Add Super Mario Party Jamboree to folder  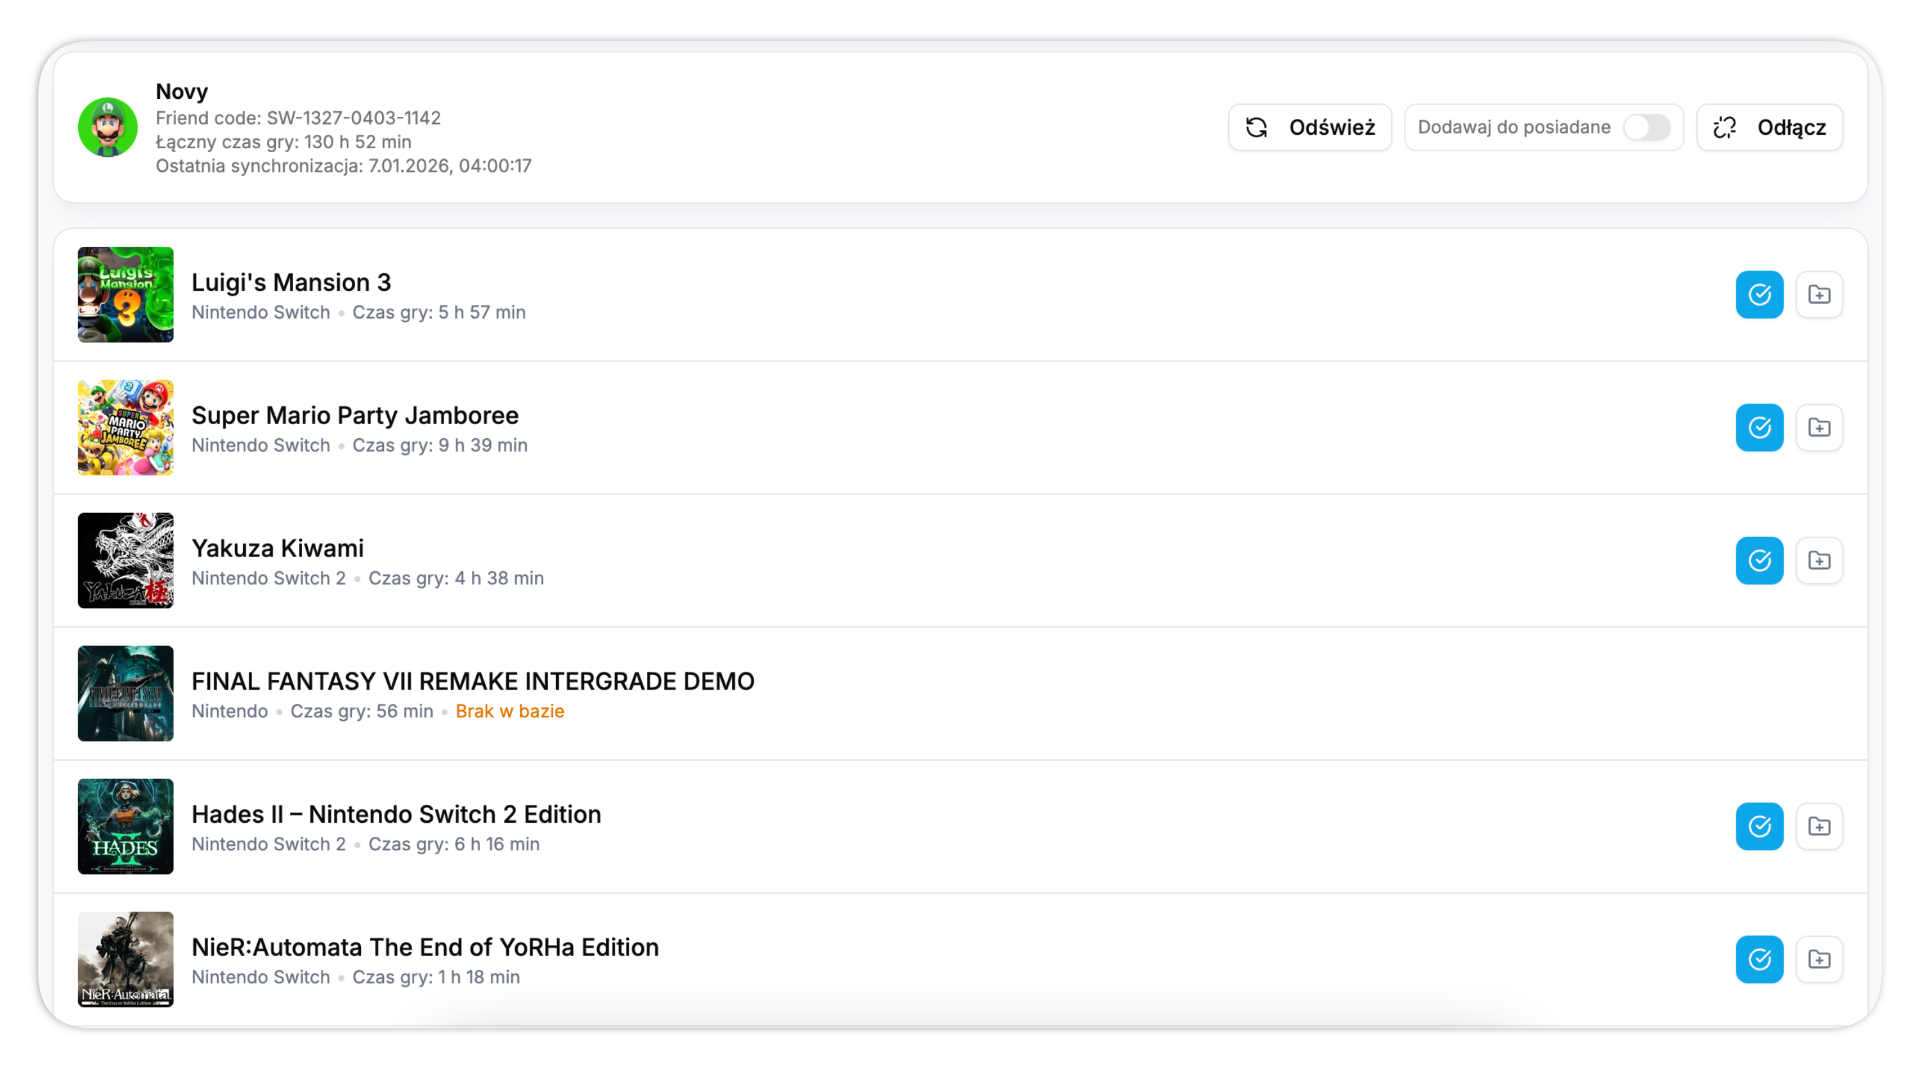1819,428
